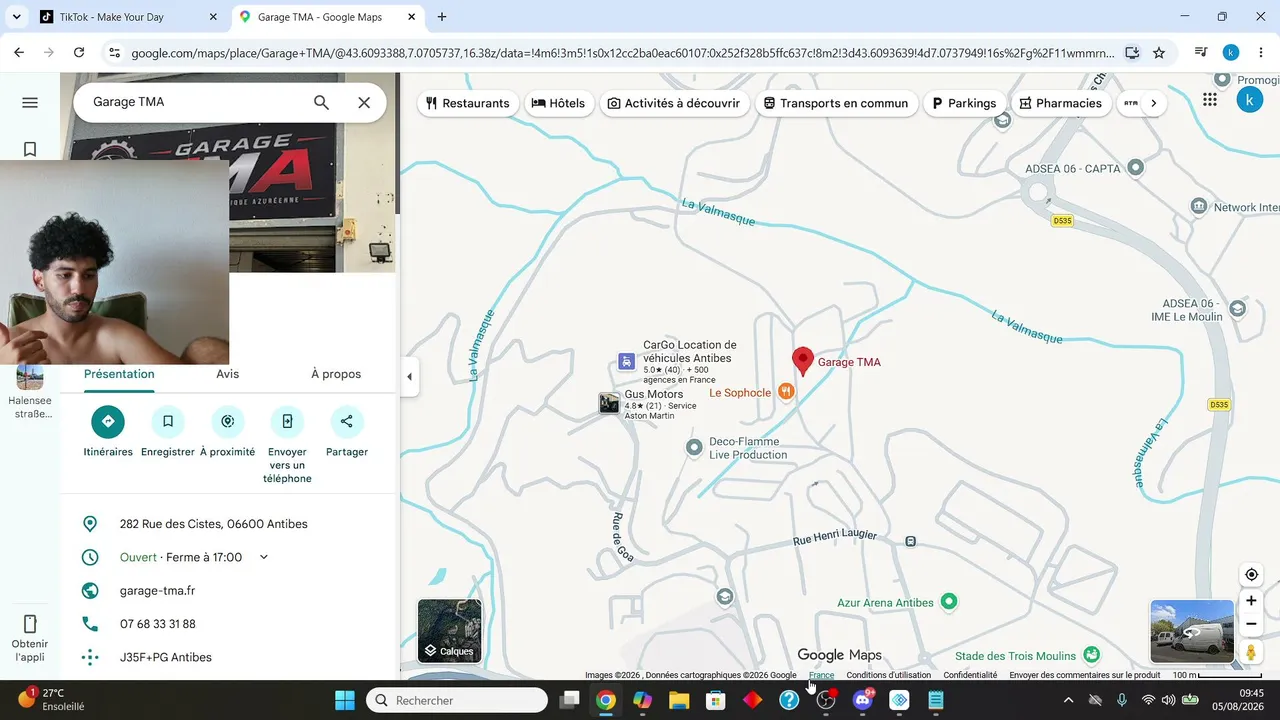The height and width of the screenshot is (720, 1280).
Task: Switch to the À propos tab
Action: pos(336,374)
